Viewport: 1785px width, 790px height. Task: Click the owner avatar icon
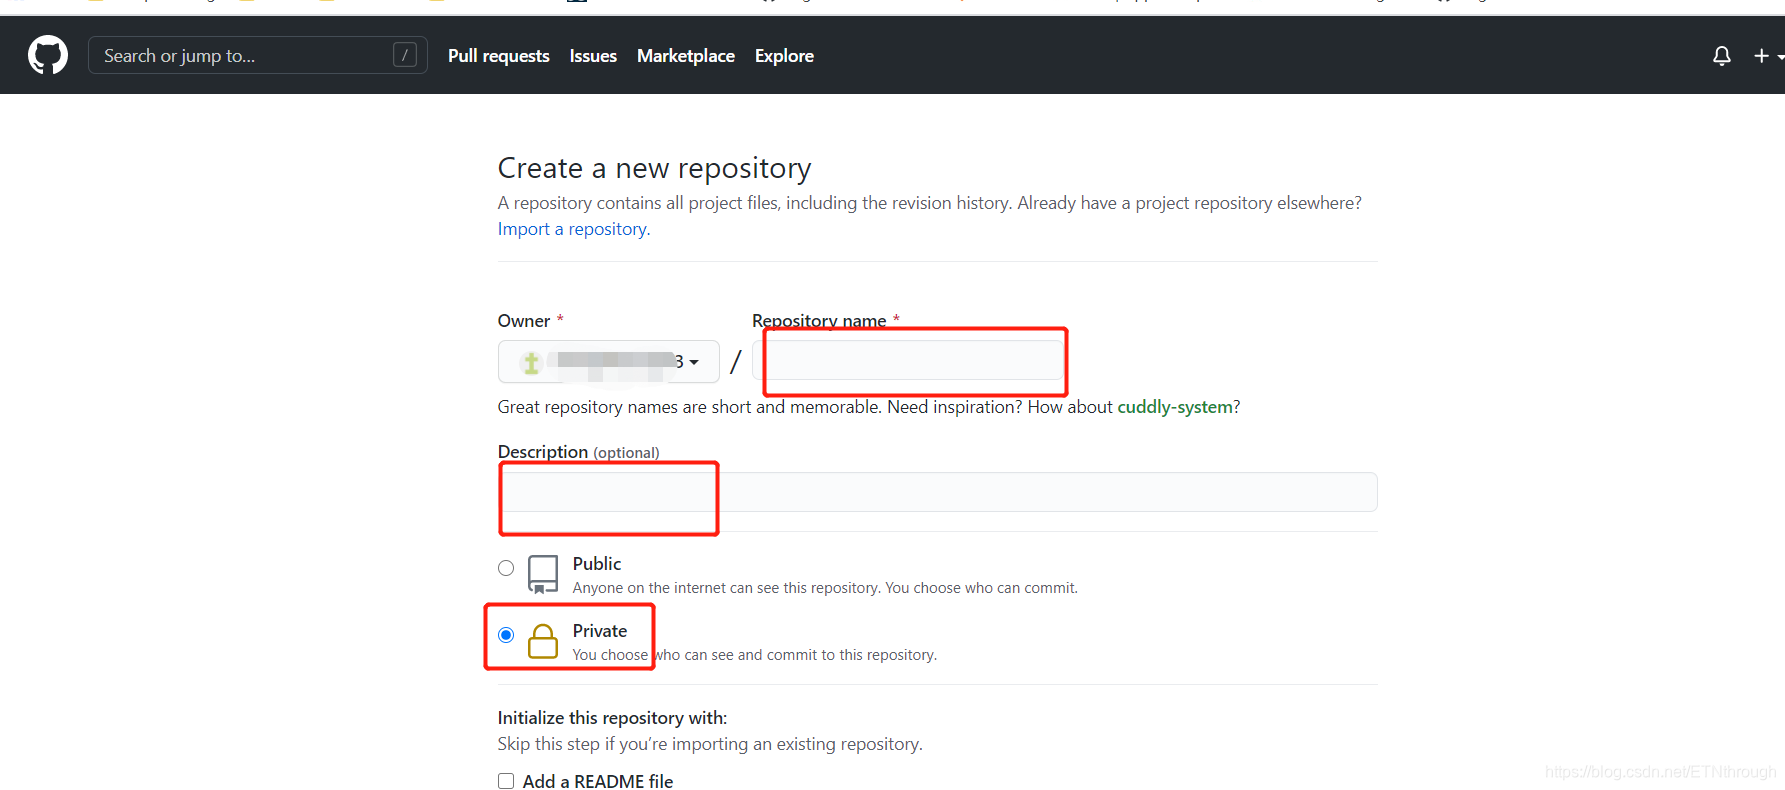point(532,362)
